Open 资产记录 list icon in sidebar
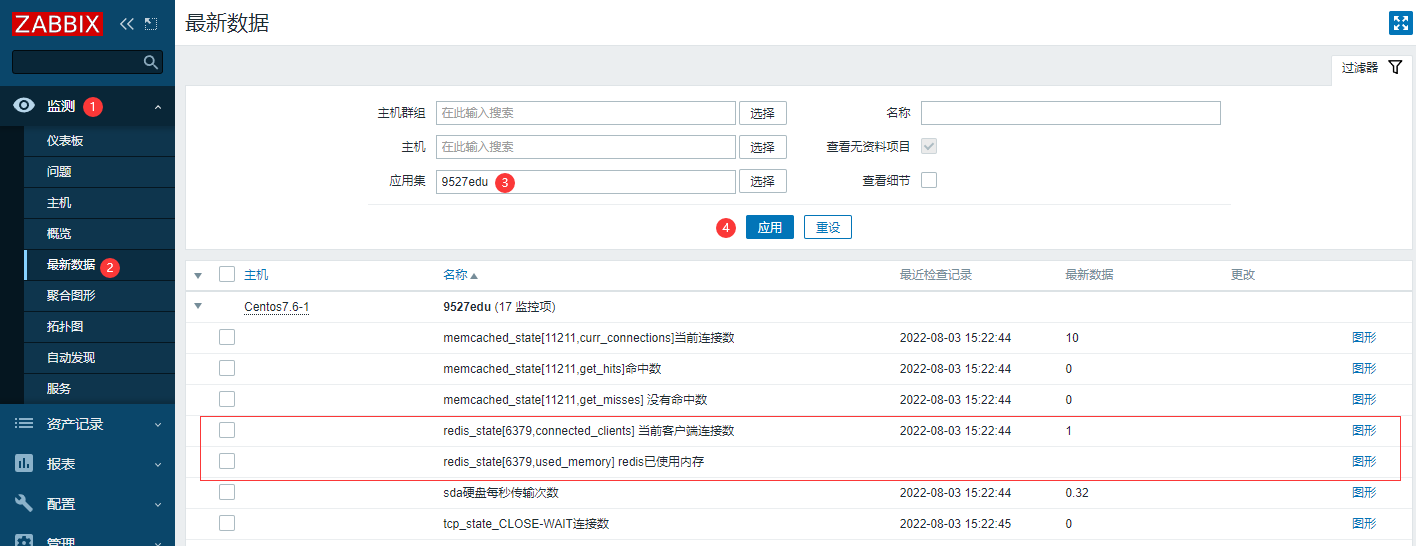1416x546 pixels. [24, 424]
